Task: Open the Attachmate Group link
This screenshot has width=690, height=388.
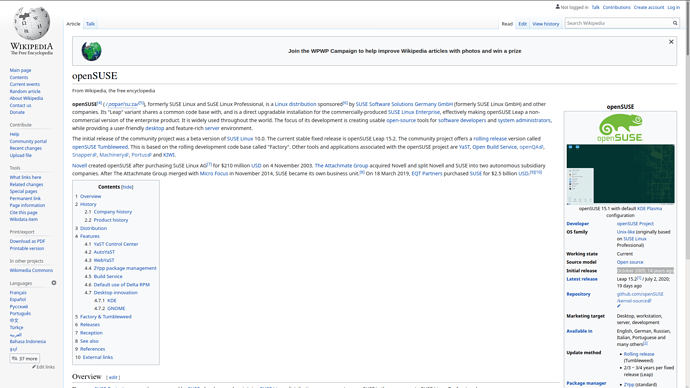Action: click(341, 165)
